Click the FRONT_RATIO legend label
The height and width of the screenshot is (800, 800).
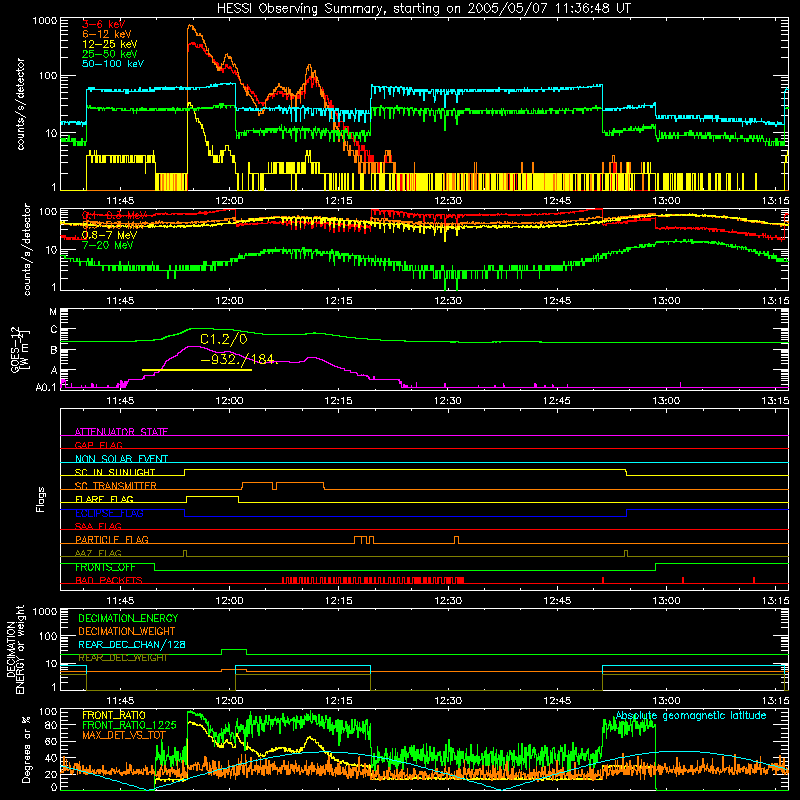(x=114, y=715)
